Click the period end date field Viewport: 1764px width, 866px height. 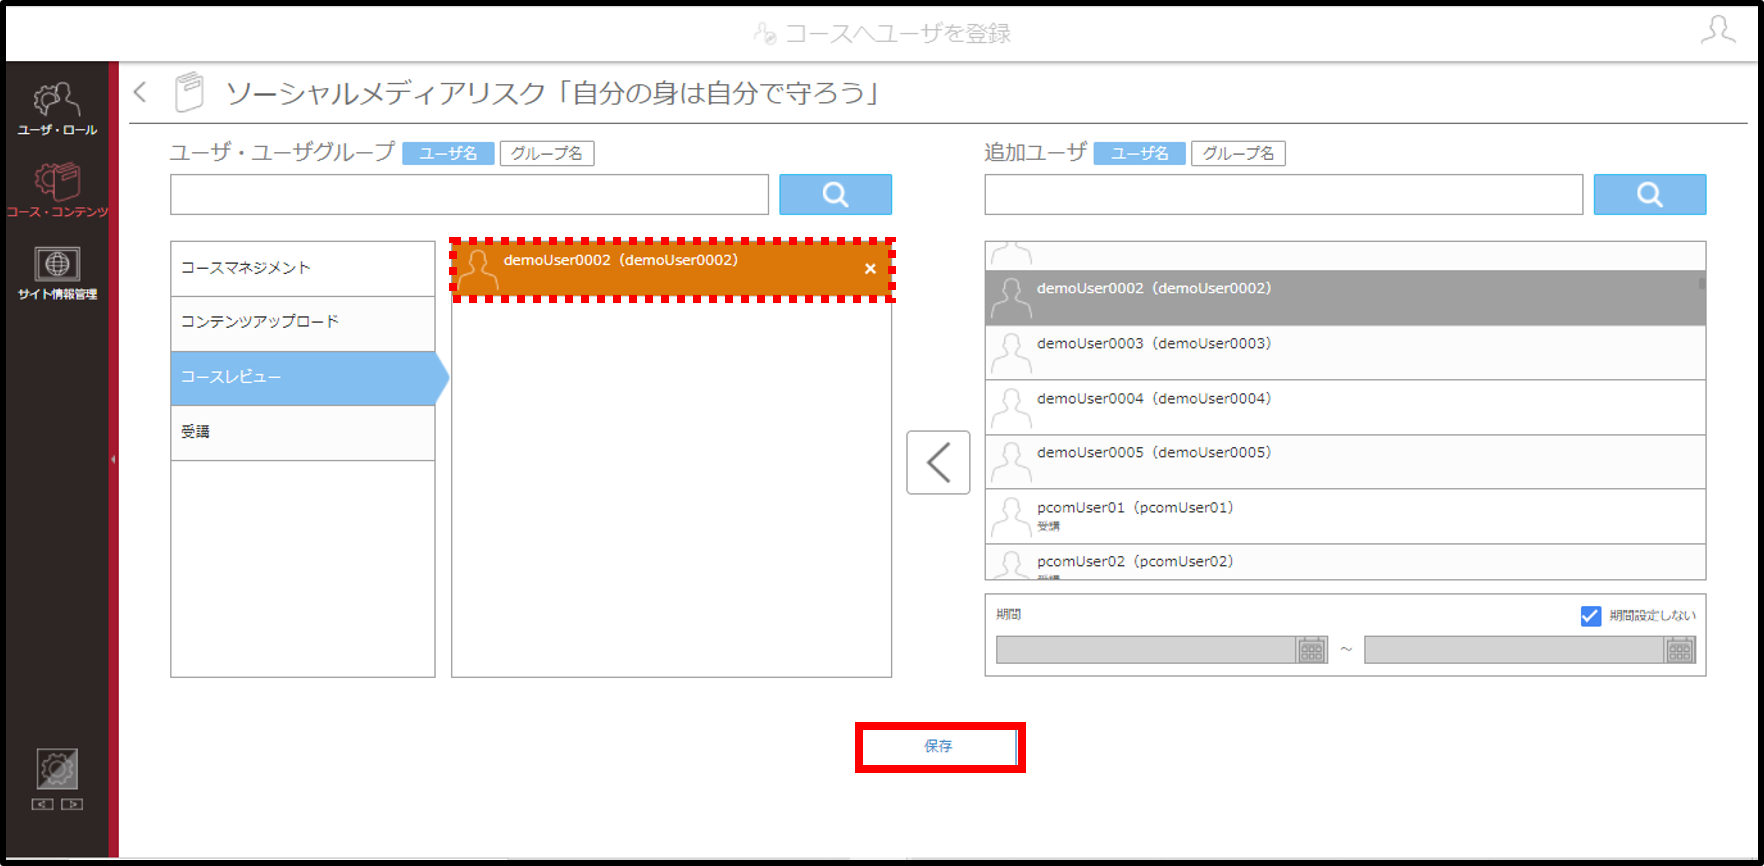(x=1515, y=650)
